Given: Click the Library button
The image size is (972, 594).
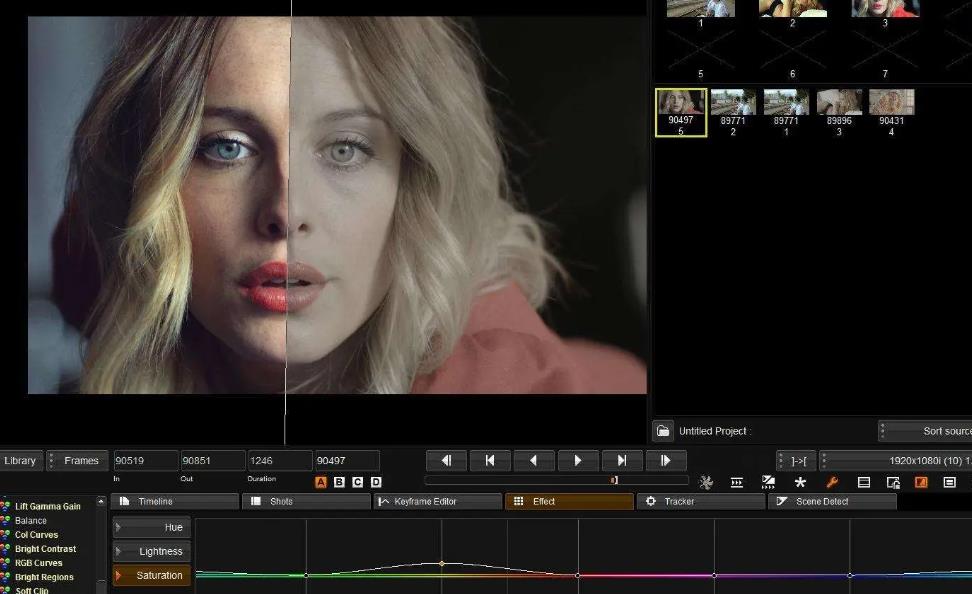Looking at the screenshot, I should (x=20, y=460).
